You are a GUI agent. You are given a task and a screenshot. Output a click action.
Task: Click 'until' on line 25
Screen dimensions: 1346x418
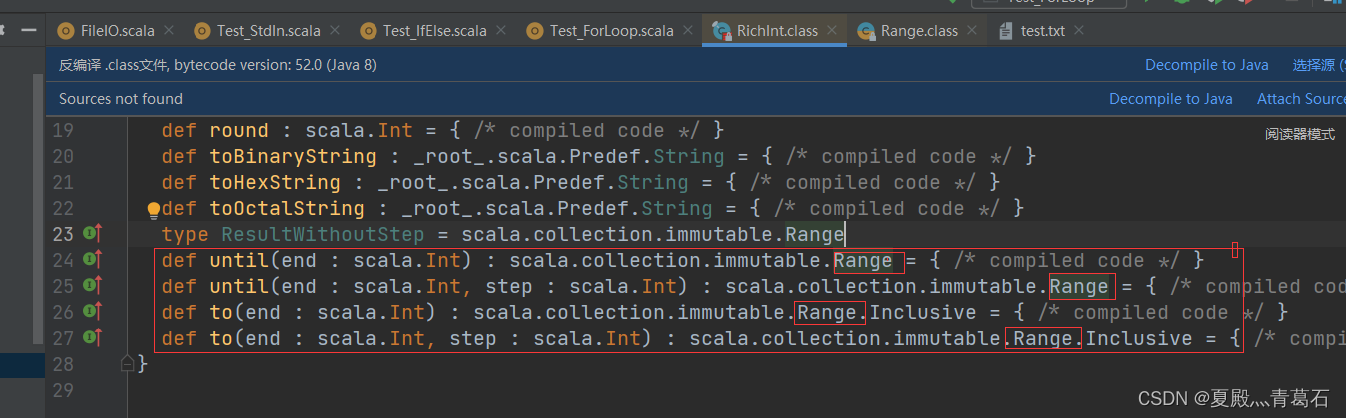[239, 287]
